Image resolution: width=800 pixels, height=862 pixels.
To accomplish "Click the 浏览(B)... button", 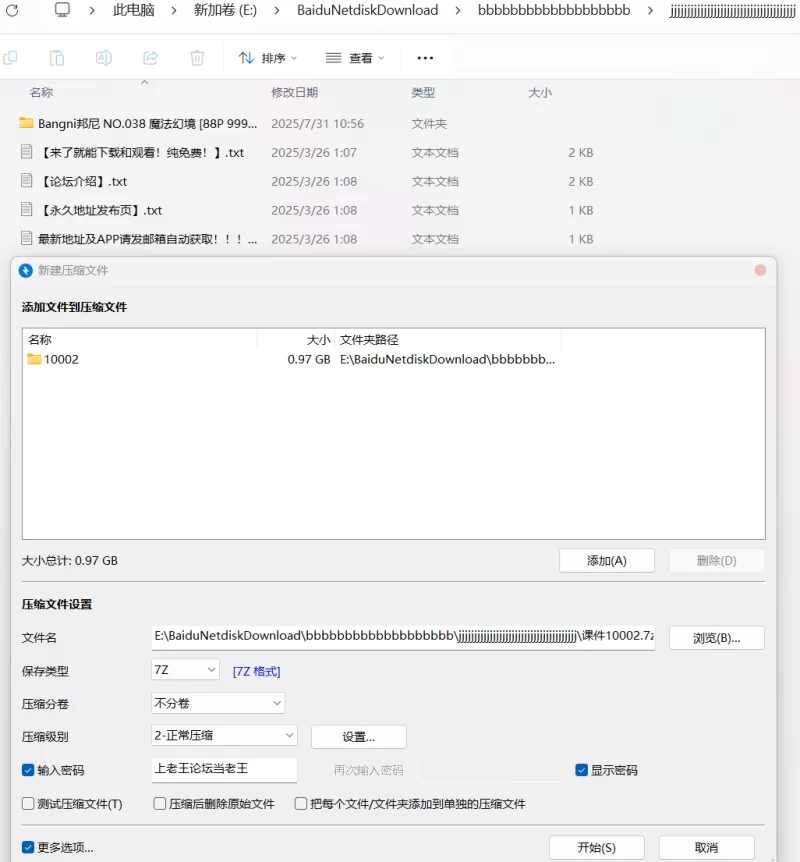I will point(716,638).
